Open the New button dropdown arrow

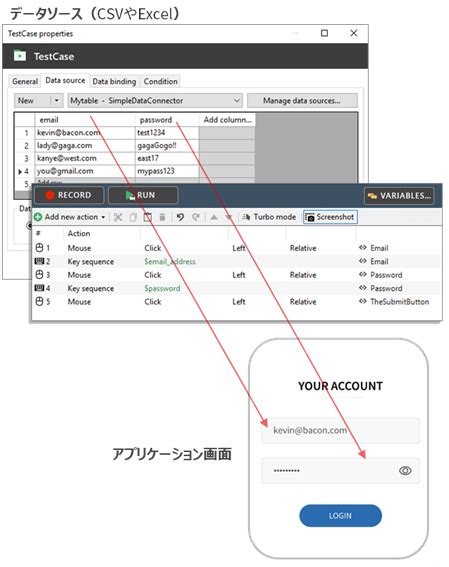tap(57, 101)
